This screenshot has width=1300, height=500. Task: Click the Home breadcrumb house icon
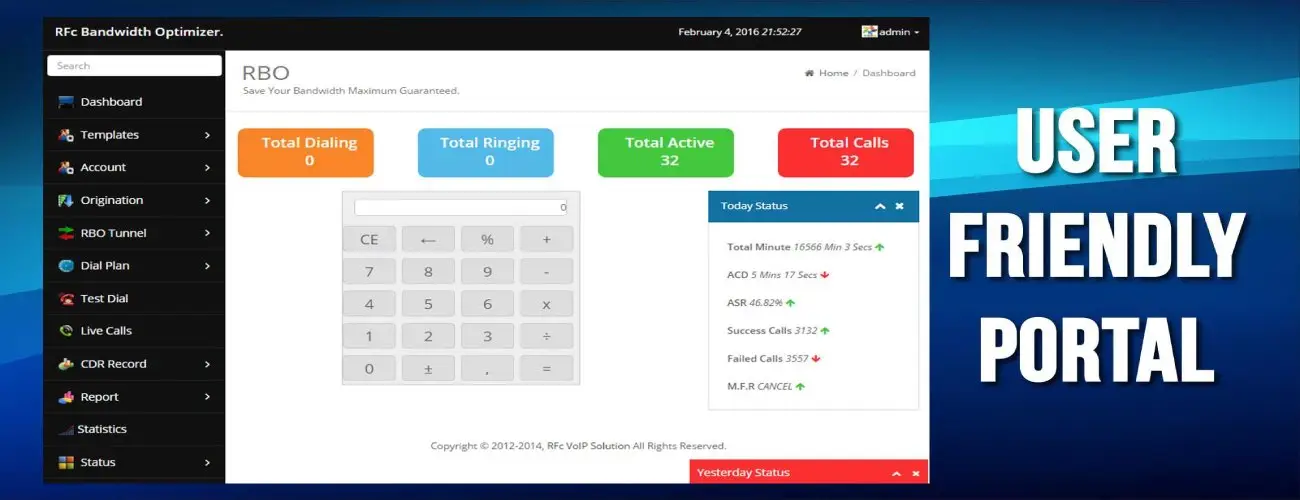click(x=809, y=73)
